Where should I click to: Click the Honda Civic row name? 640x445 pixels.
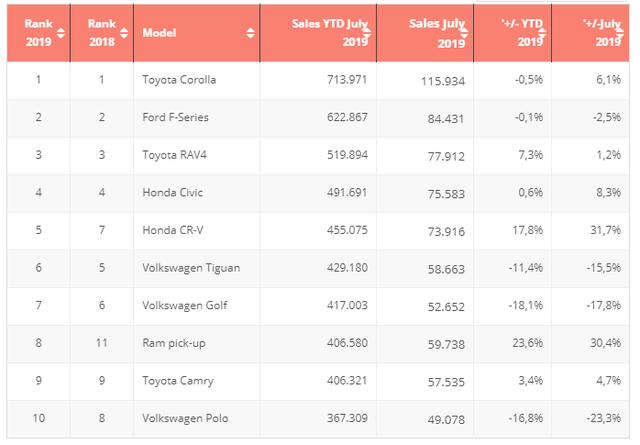pyautogui.click(x=173, y=193)
